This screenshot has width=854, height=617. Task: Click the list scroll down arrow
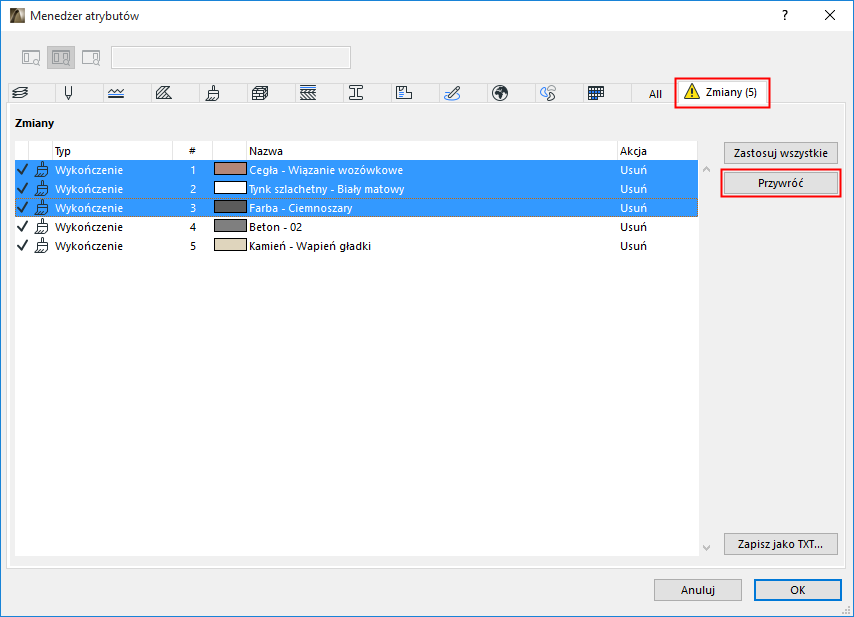[706, 548]
